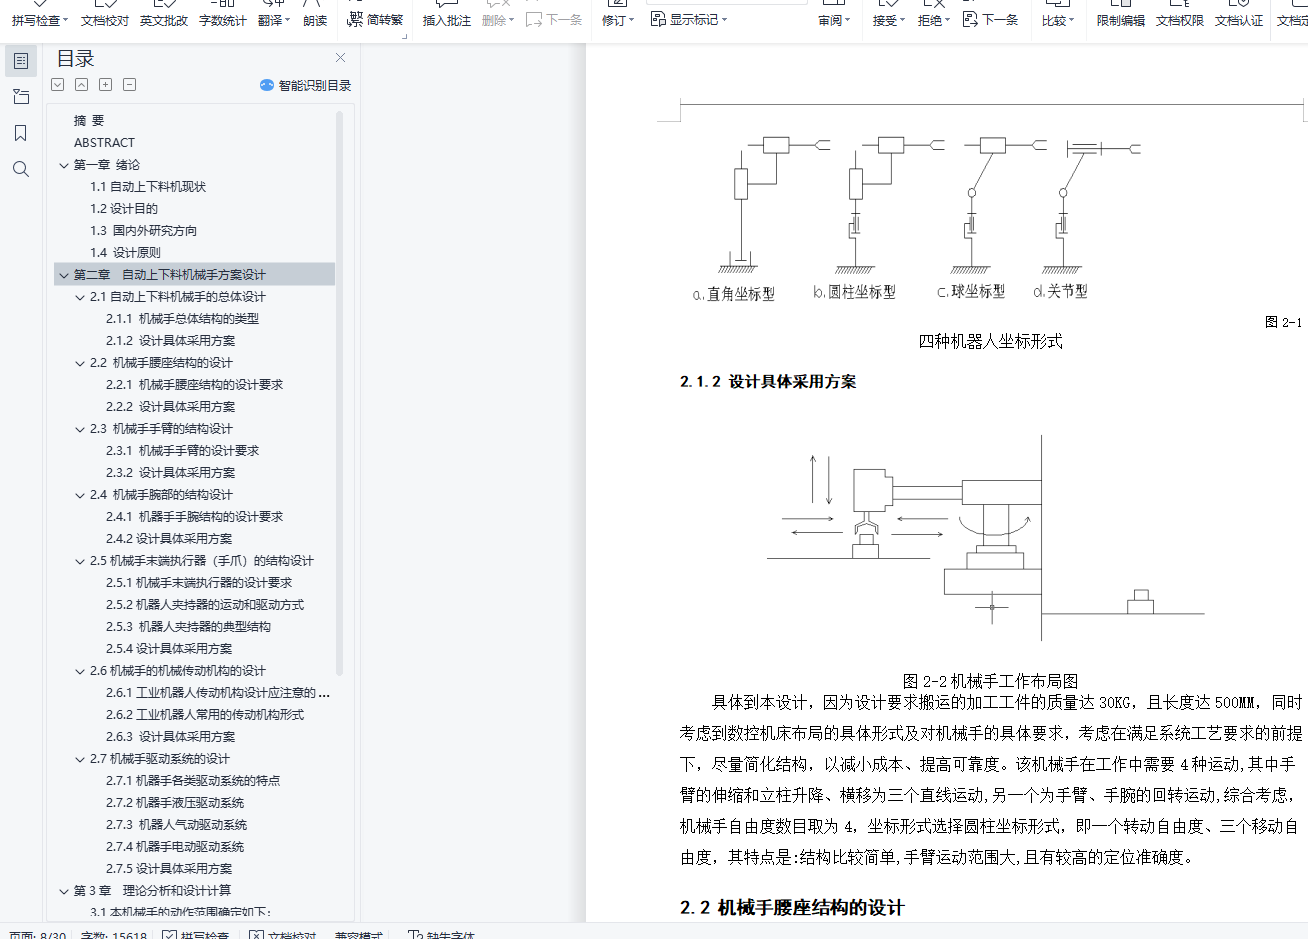Collapse the 2.2 section chevron
This screenshot has height=939, width=1308.
(80, 363)
